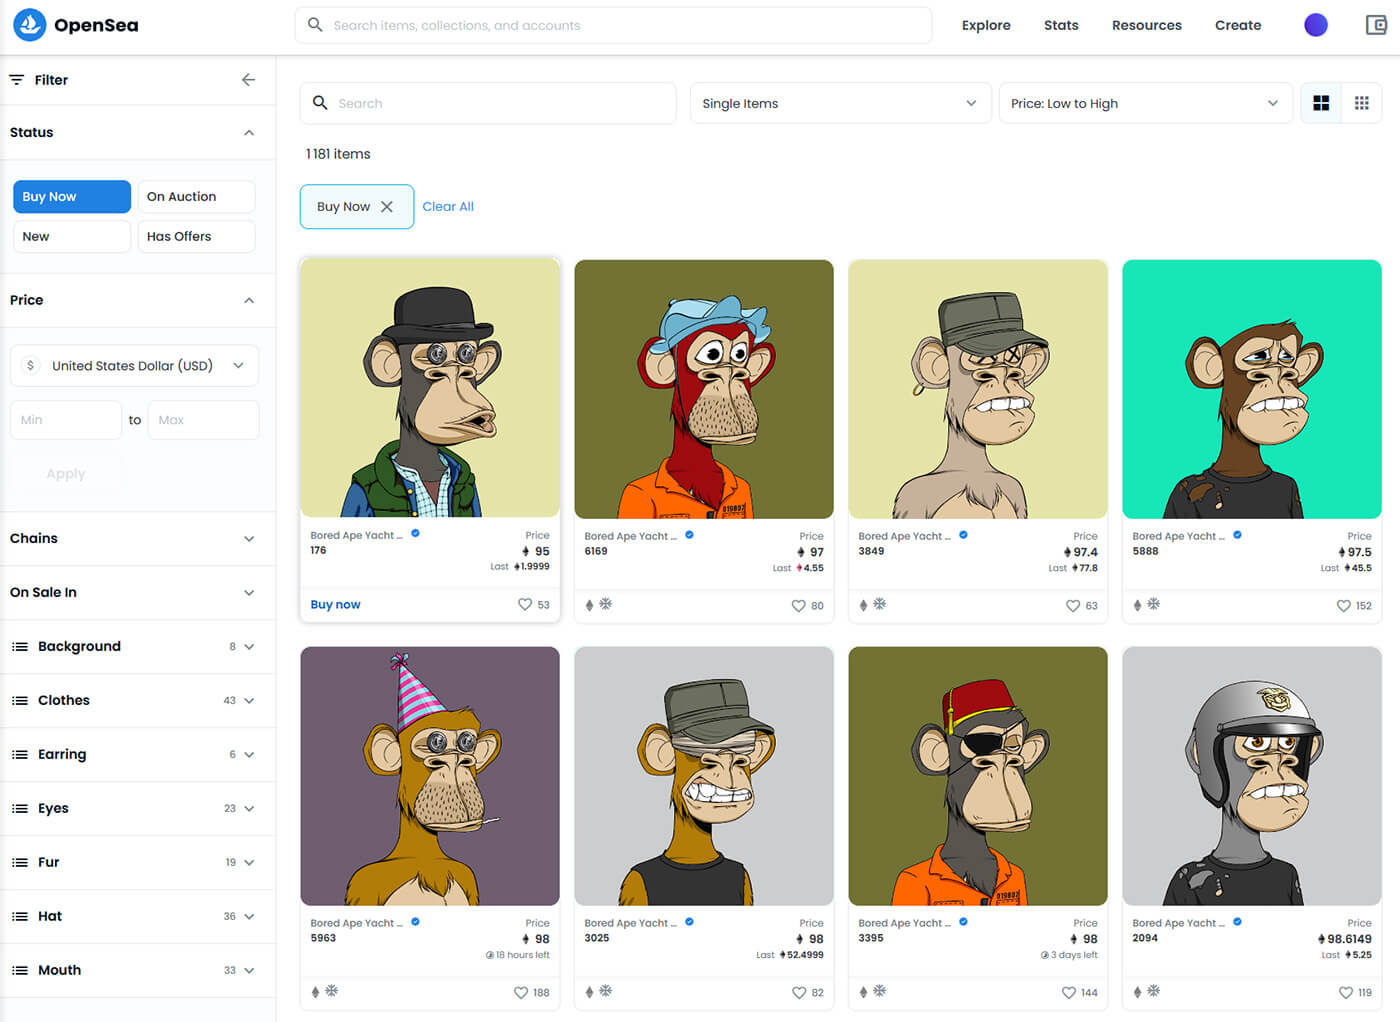Viewport: 1400px width, 1022px height.
Task: Favorite ape 3849 with the heart icon
Action: (1073, 605)
